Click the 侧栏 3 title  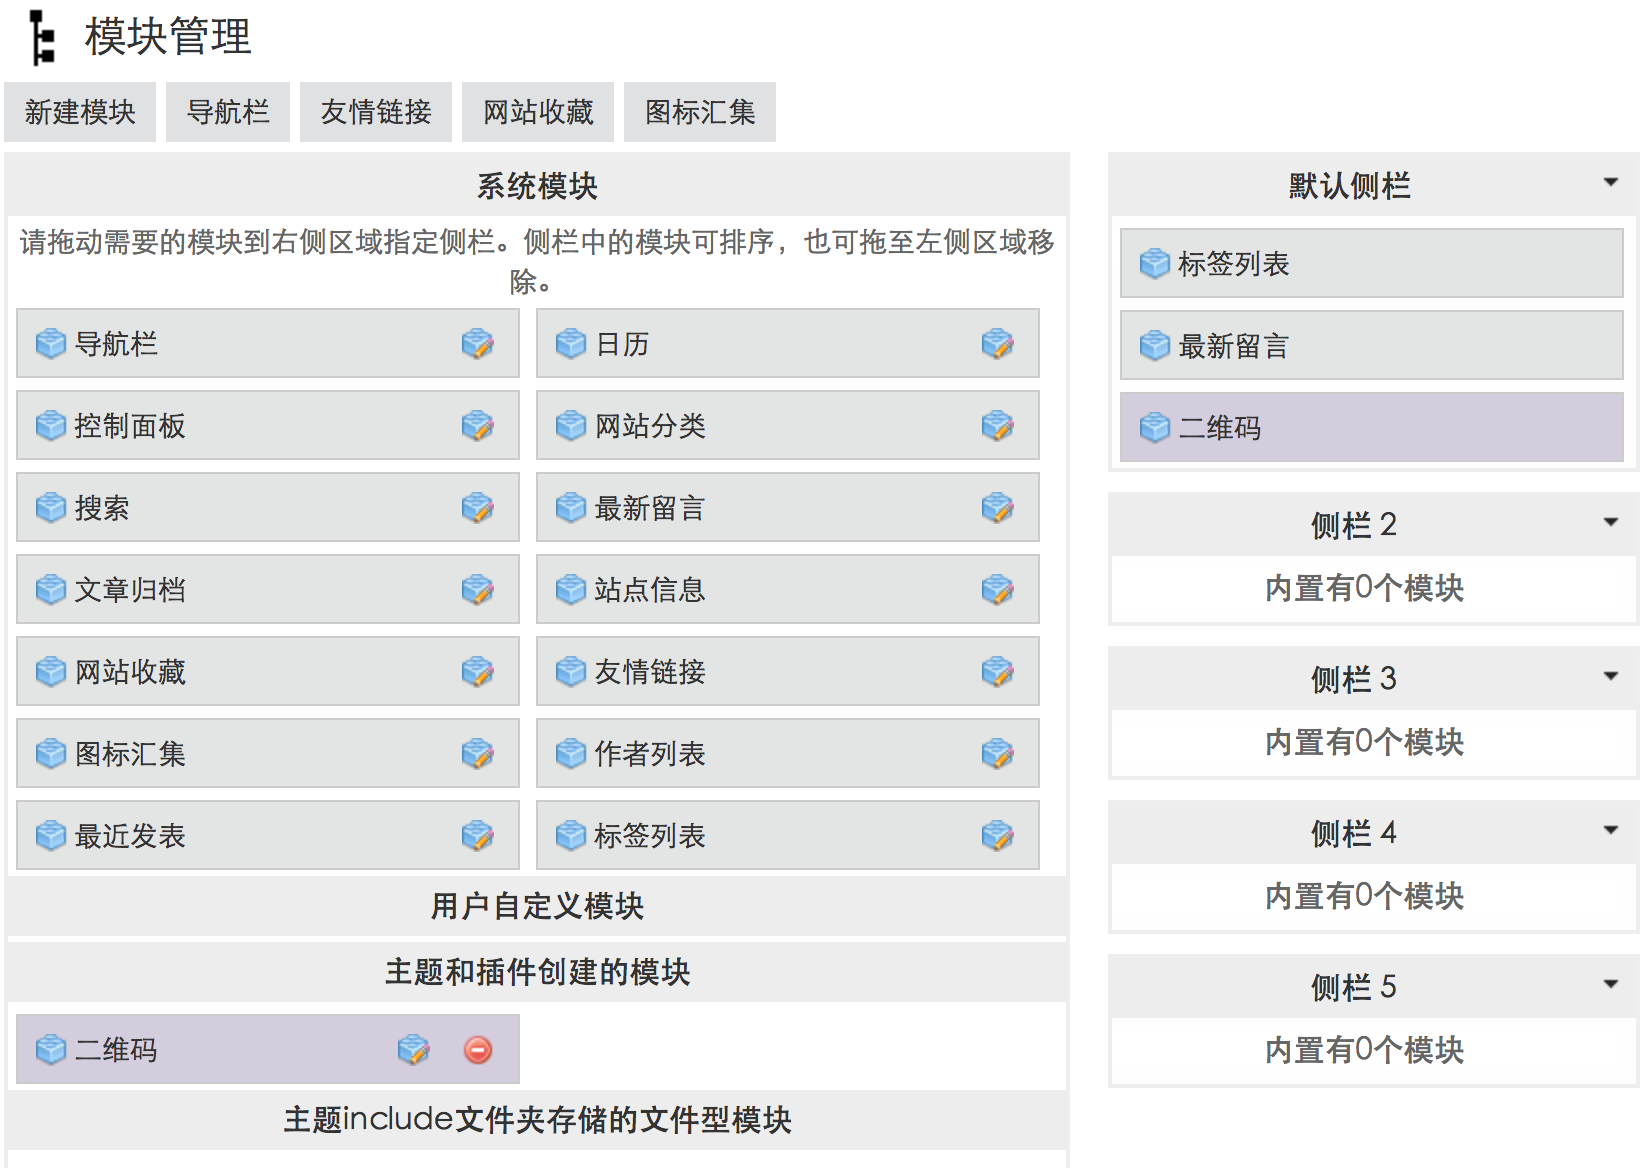pyautogui.click(x=1354, y=679)
